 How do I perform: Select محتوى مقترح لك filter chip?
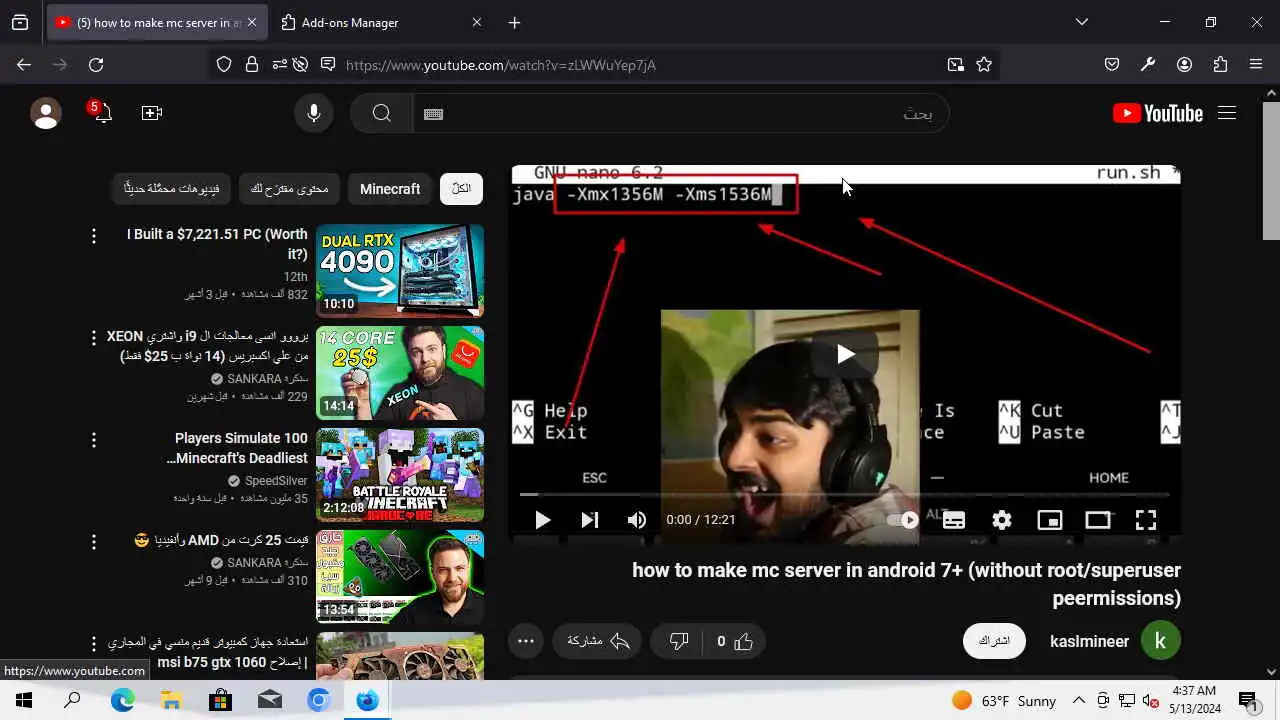pos(289,189)
